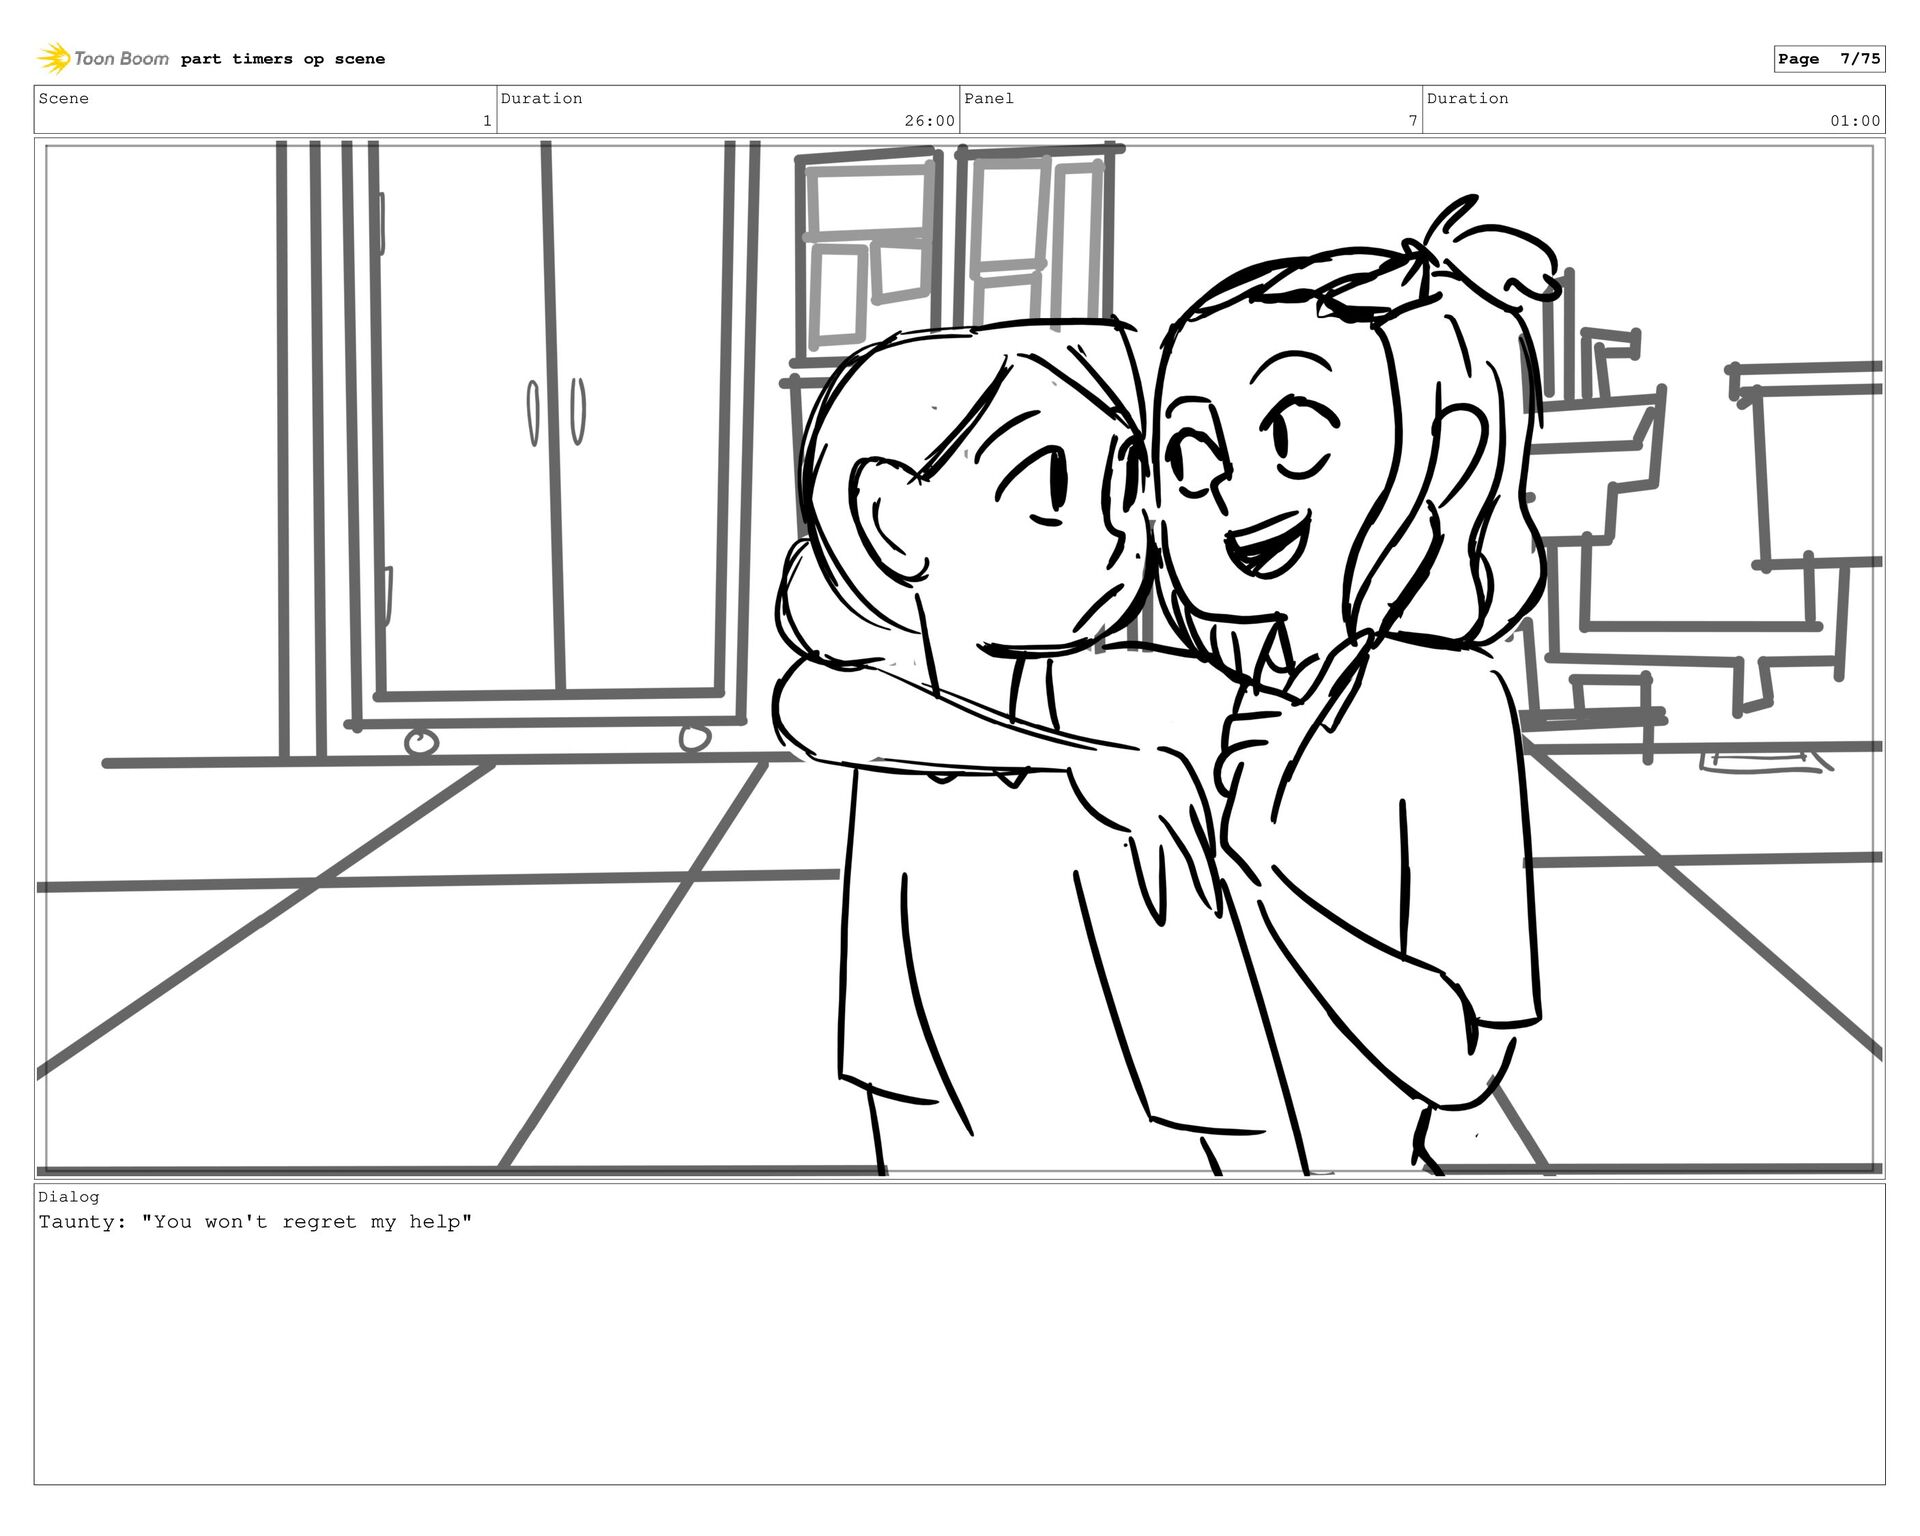1920x1536 pixels.
Task: Click the scene duration value '26:00'
Action: click(x=929, y=121)
